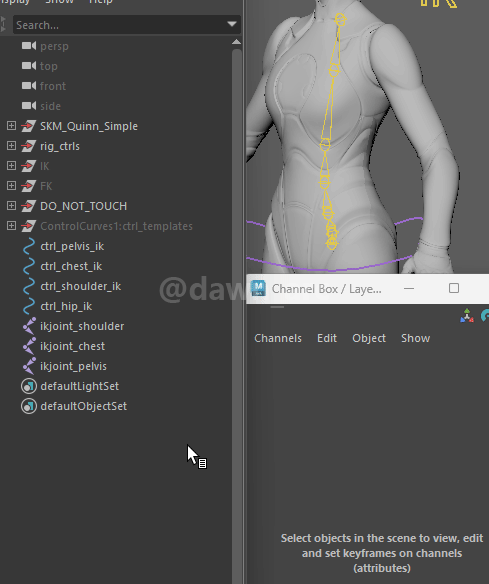The width and height of the screenshot is (489, 584).
Task: Expand the SKM_Quinn_Simple node
Action: (x=12, y=126)
